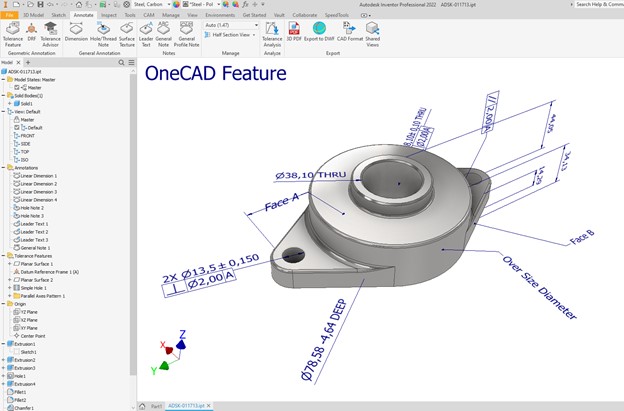Open the Collaborate tab

click(305, 15)
